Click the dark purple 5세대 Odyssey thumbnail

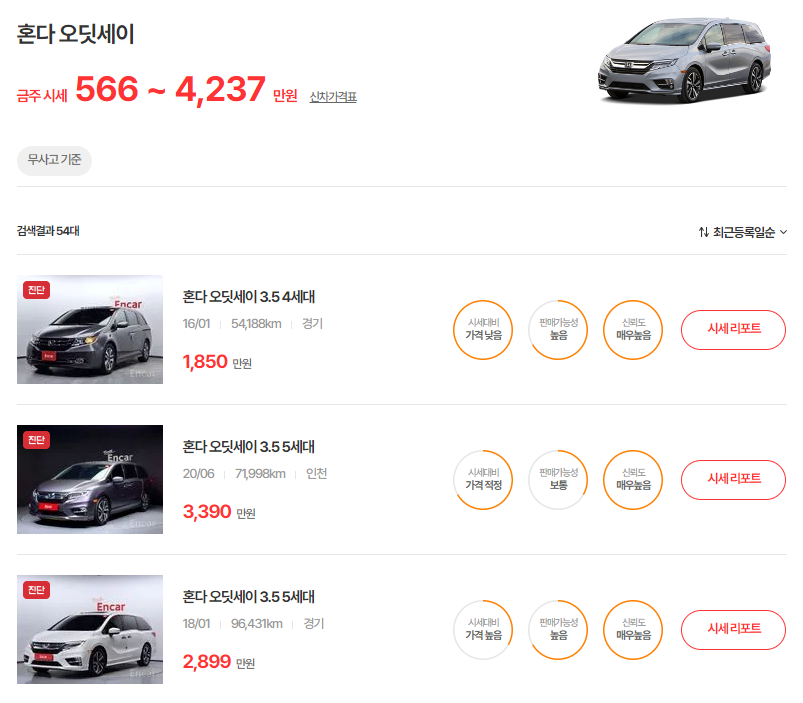click(90, 480)
